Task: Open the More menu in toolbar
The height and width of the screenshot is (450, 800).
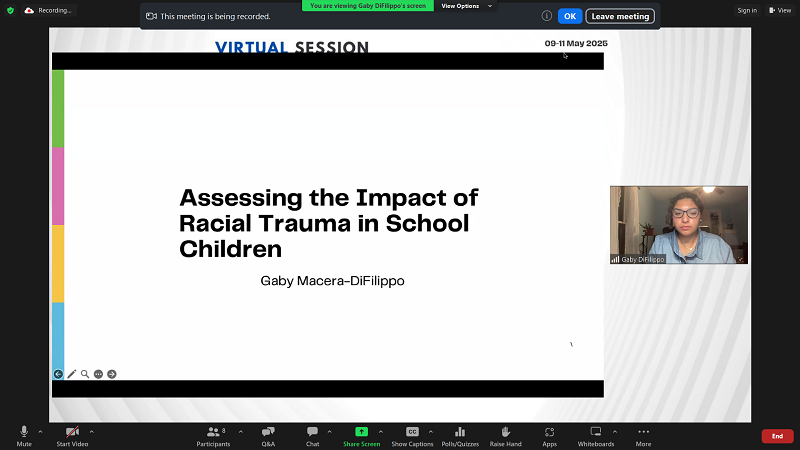Action: (x=643, y=434)
